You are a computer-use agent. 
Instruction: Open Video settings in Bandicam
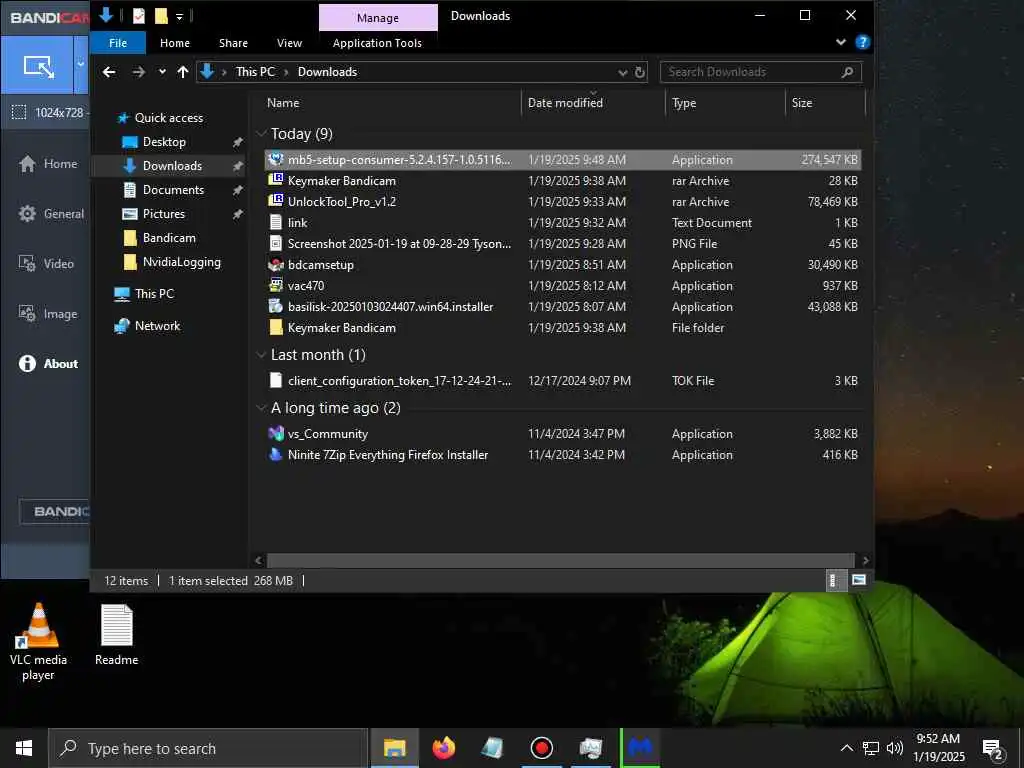tap(46, 264)
